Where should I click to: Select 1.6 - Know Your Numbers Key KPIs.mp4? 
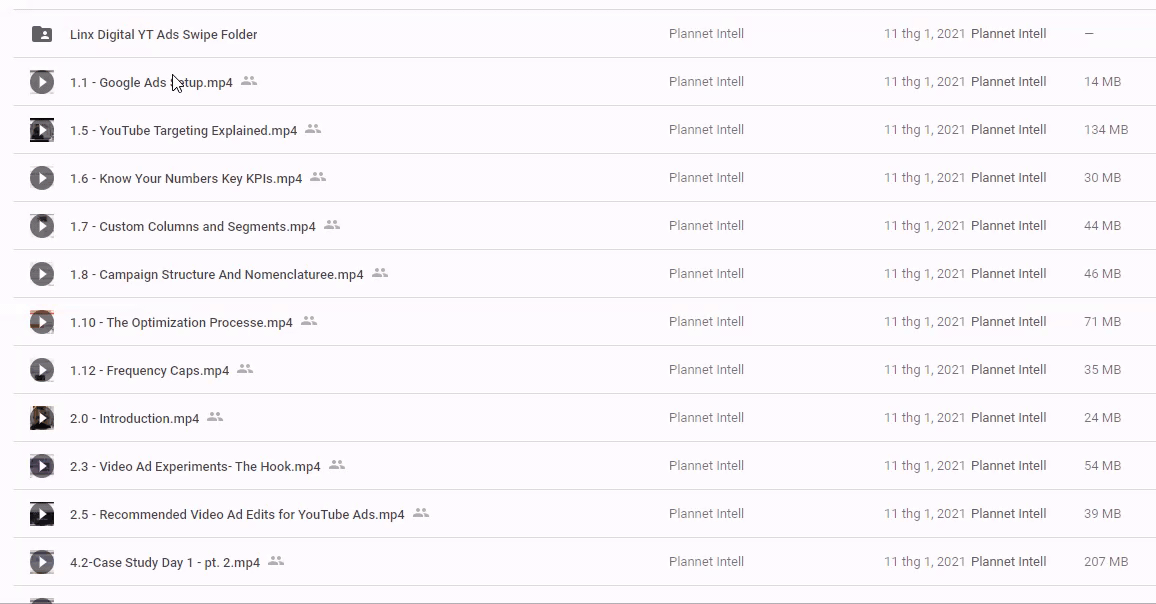point(186,179)
